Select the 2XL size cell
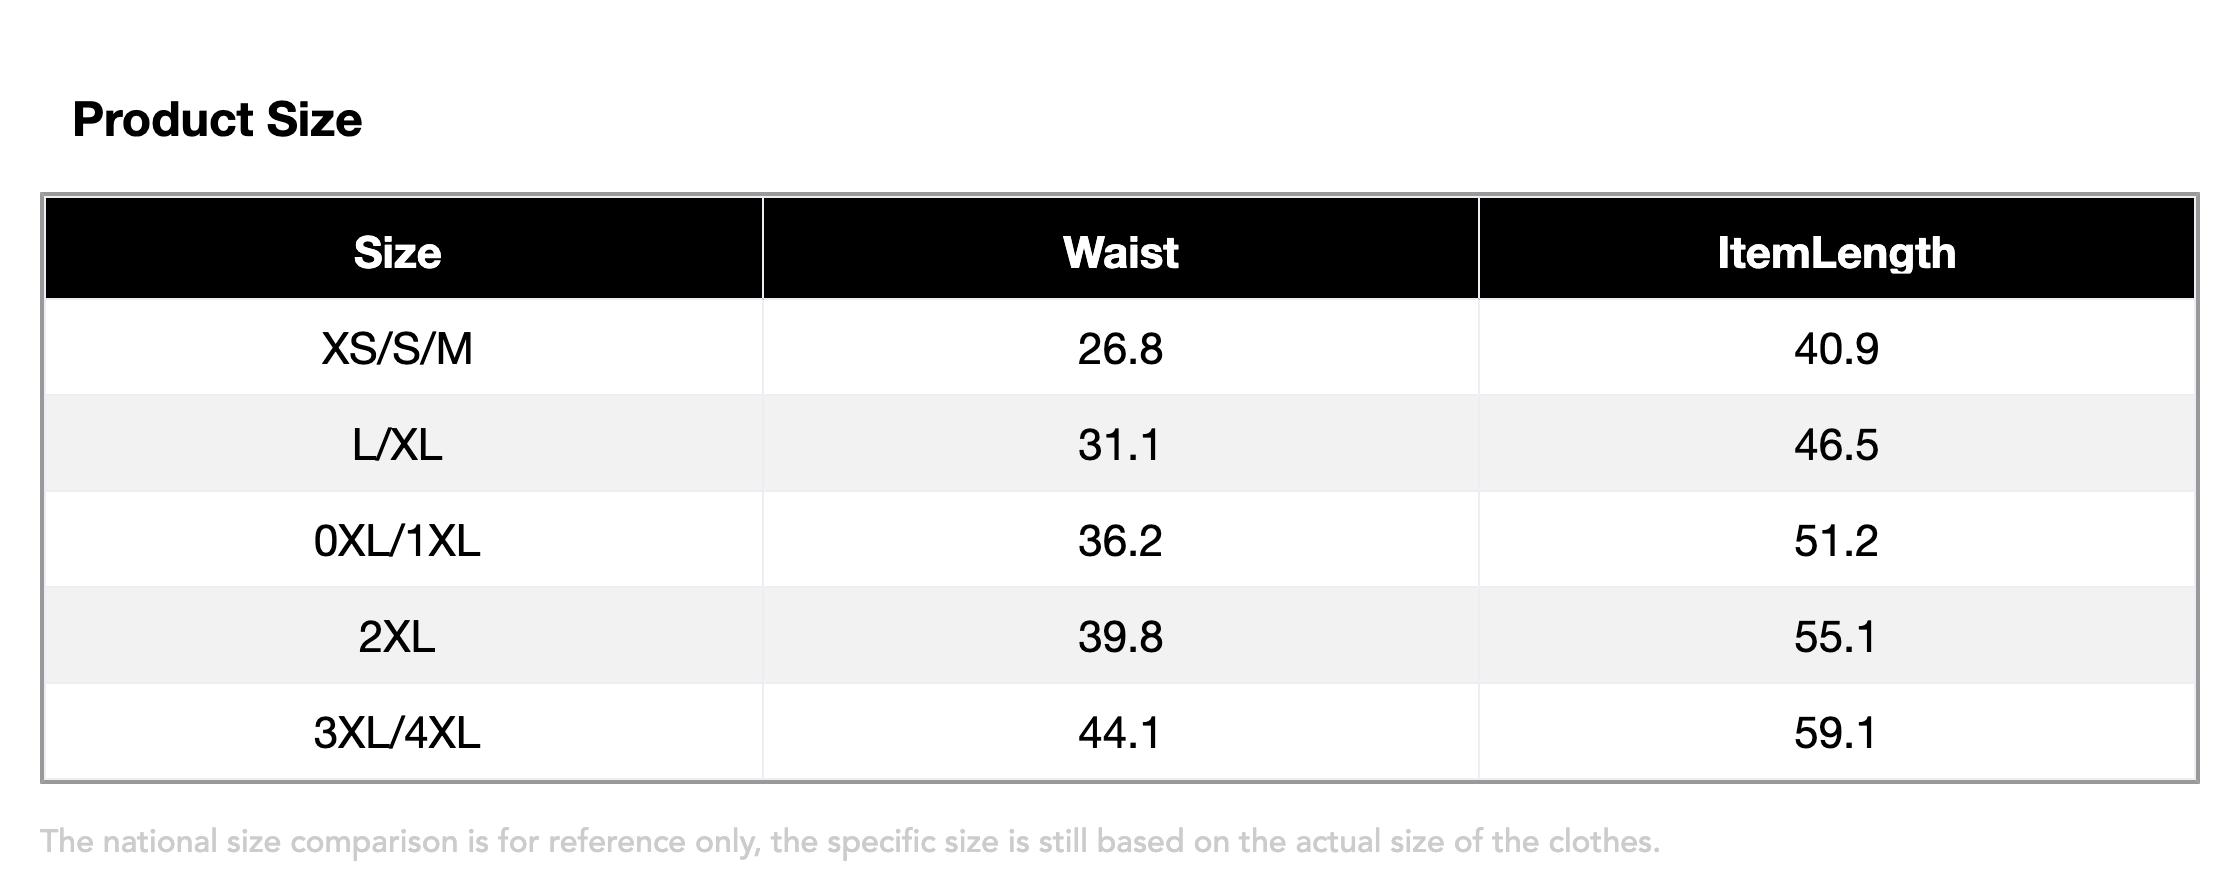This screenshot has height=896, width=2240. coord(397,637)
